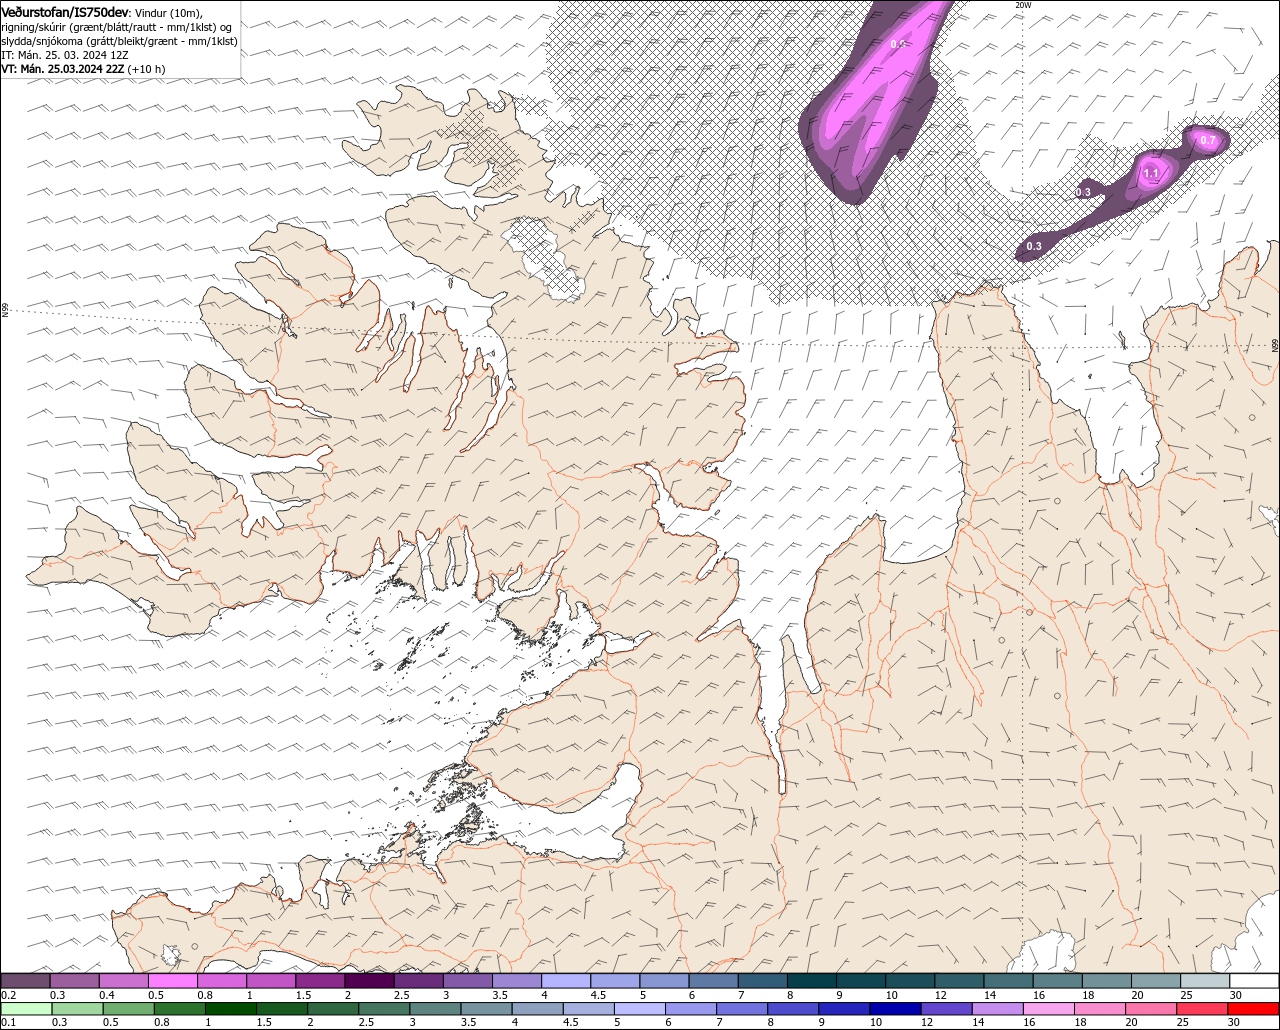Click the '20W' longitude label on the top edge of the map
This screenshot has width=1280, height=1030.
click(1022, 5)
